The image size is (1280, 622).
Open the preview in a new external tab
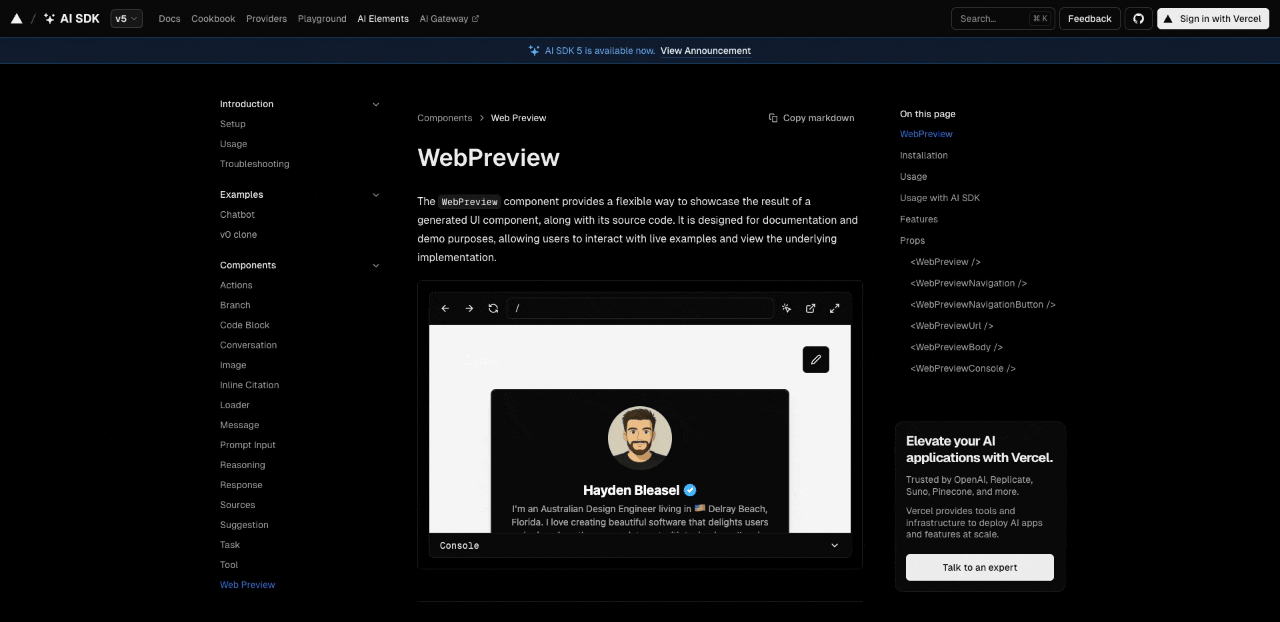pyautogui.click(x=811, y=308)
